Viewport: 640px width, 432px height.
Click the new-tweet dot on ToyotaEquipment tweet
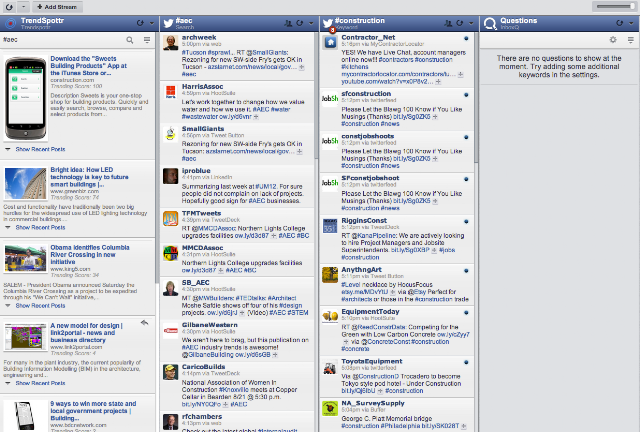(466, 363)
